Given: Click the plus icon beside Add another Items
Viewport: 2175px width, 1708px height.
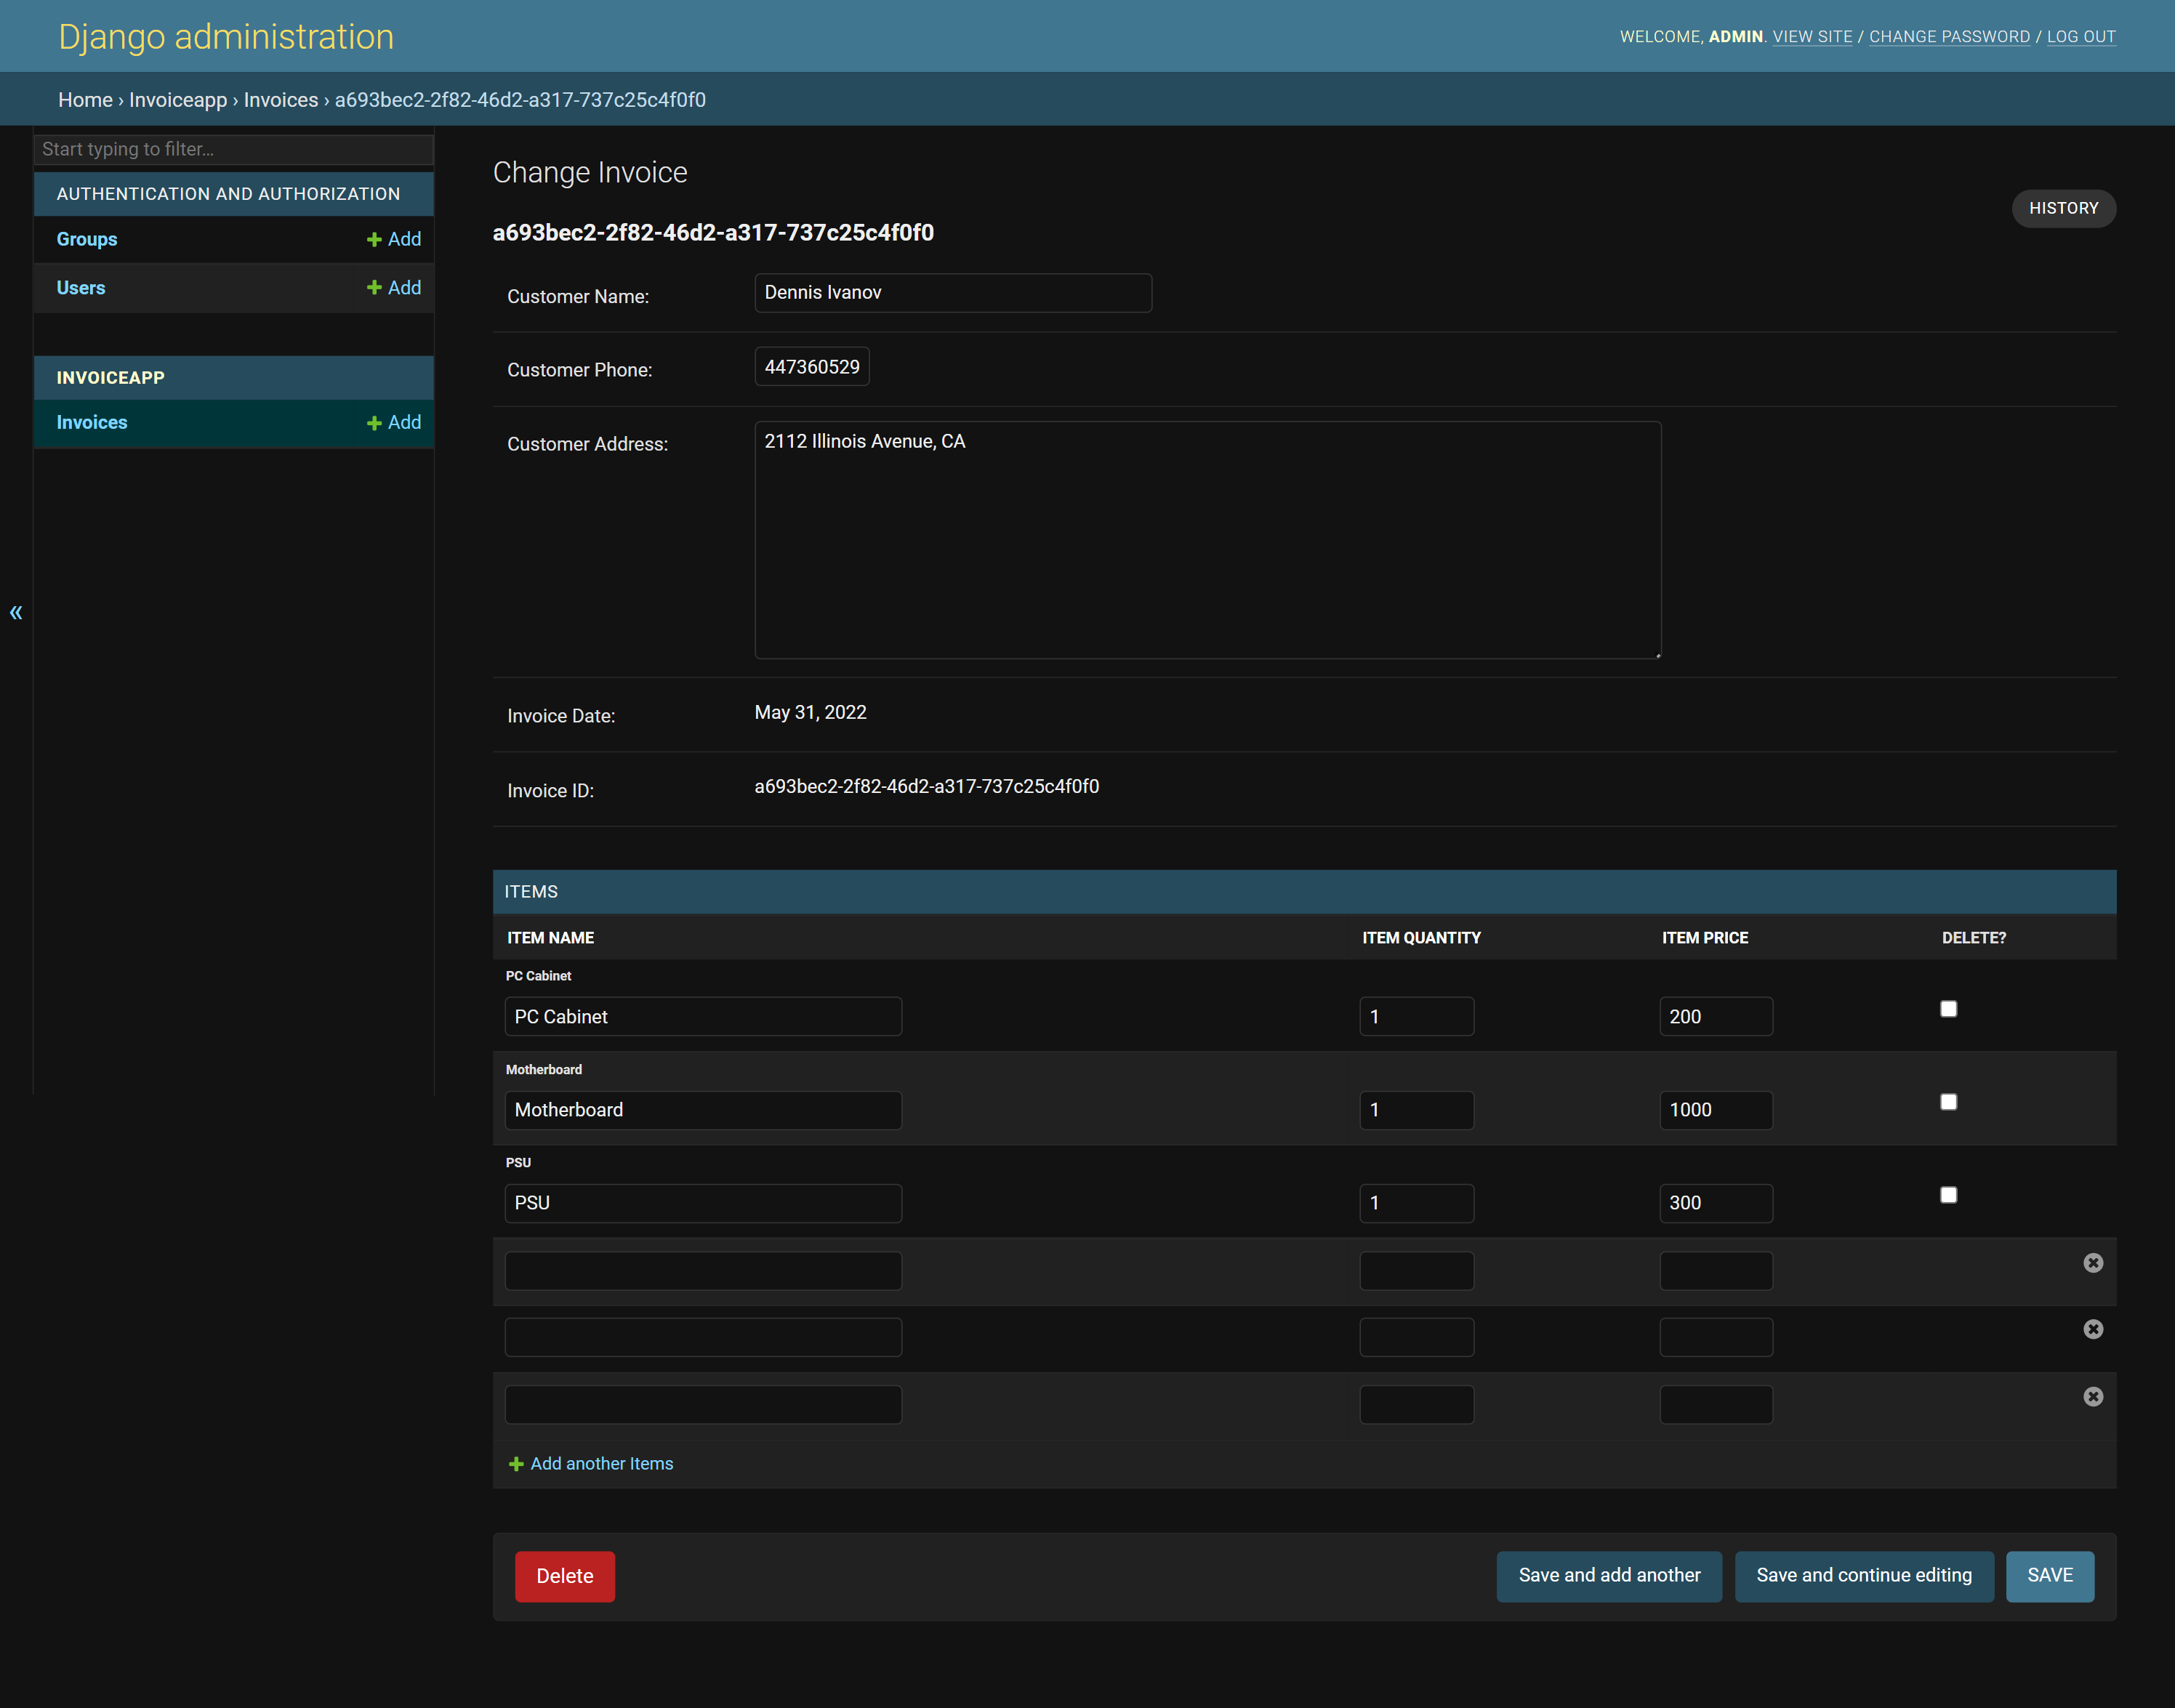Looking at the screenshot, I should [516, 1463].
